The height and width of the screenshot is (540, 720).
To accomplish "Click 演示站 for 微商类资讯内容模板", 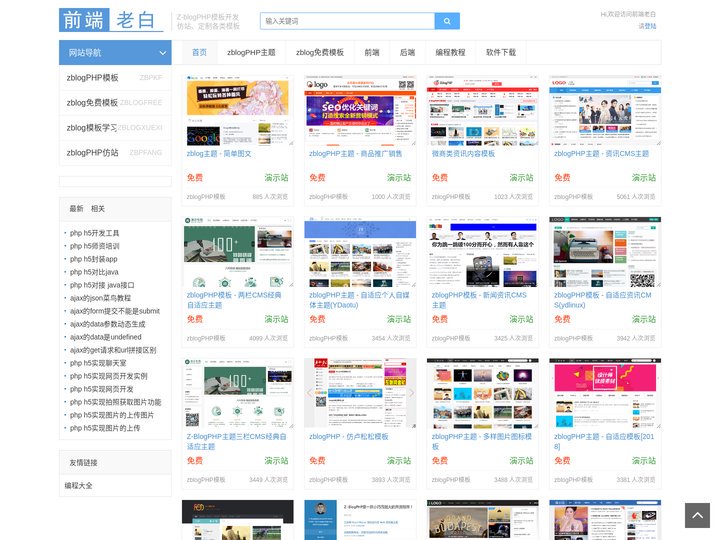I will coord(521,178).
